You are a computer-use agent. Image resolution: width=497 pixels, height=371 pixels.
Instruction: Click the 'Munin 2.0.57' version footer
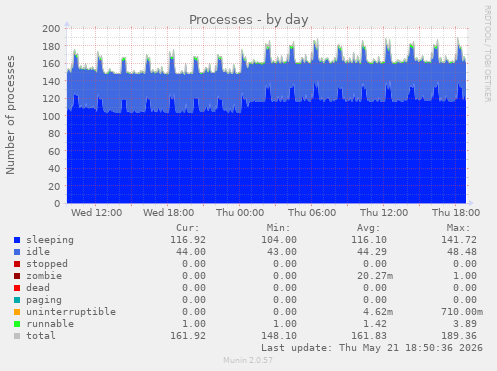point(248,360)
